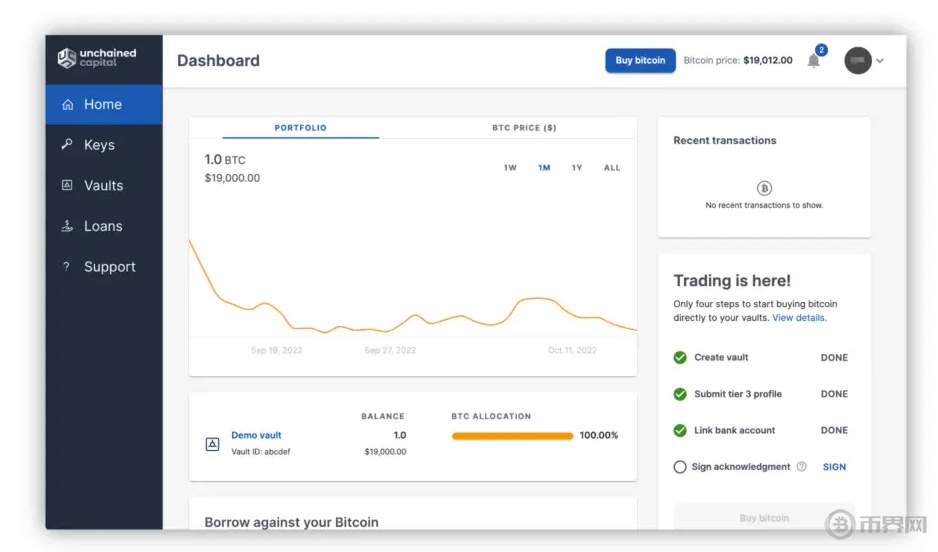Select the 1Y chart time range
938x552 pixels.
577,168
